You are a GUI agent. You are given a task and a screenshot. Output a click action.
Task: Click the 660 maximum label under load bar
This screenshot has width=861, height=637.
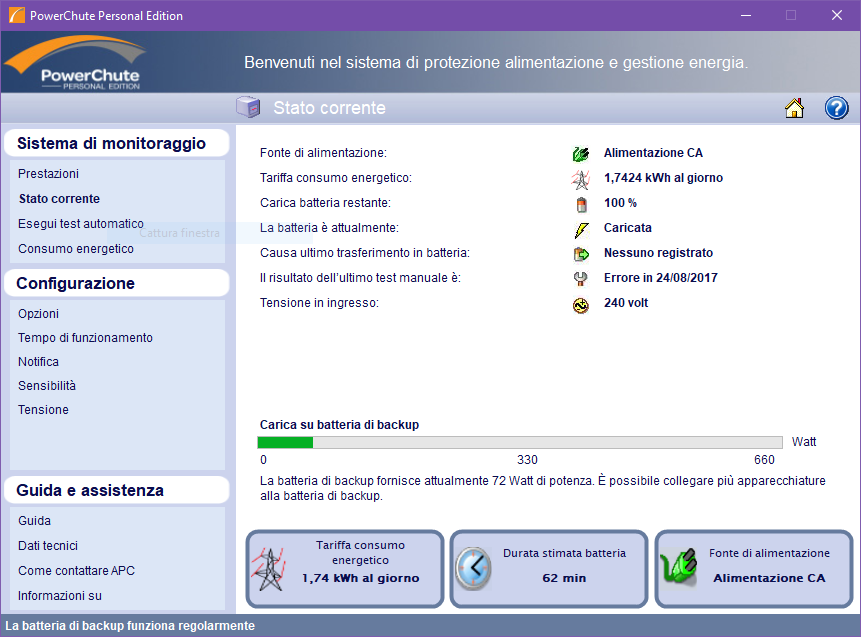coord(764,460)
